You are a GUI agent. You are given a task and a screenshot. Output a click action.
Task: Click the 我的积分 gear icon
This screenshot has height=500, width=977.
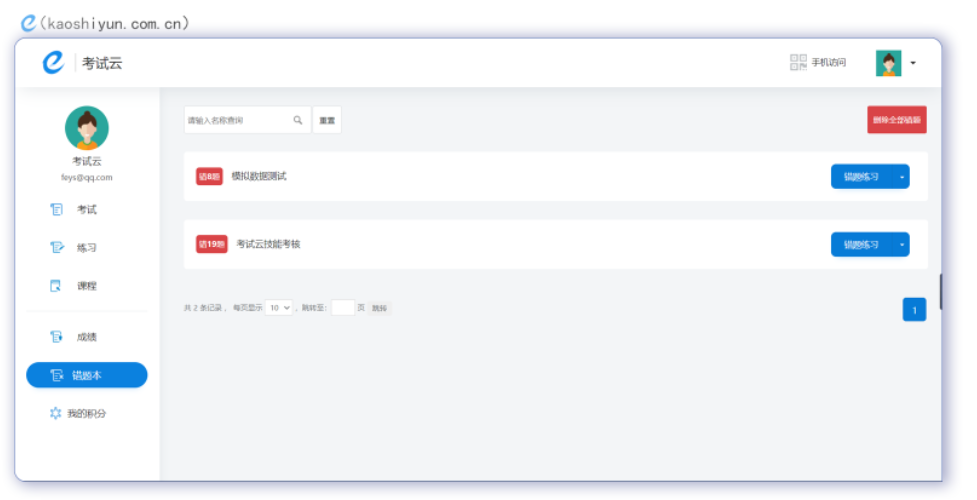point(56,413)
